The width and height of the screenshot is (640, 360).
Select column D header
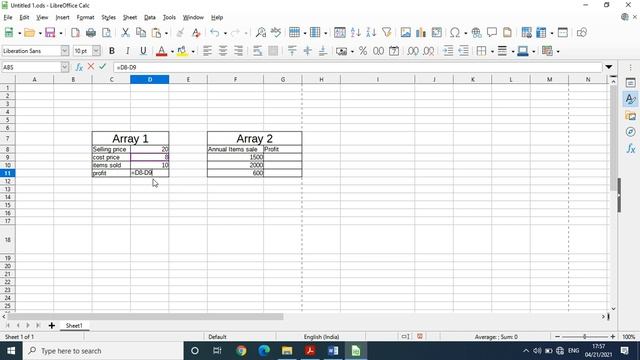tap(149, 79)
